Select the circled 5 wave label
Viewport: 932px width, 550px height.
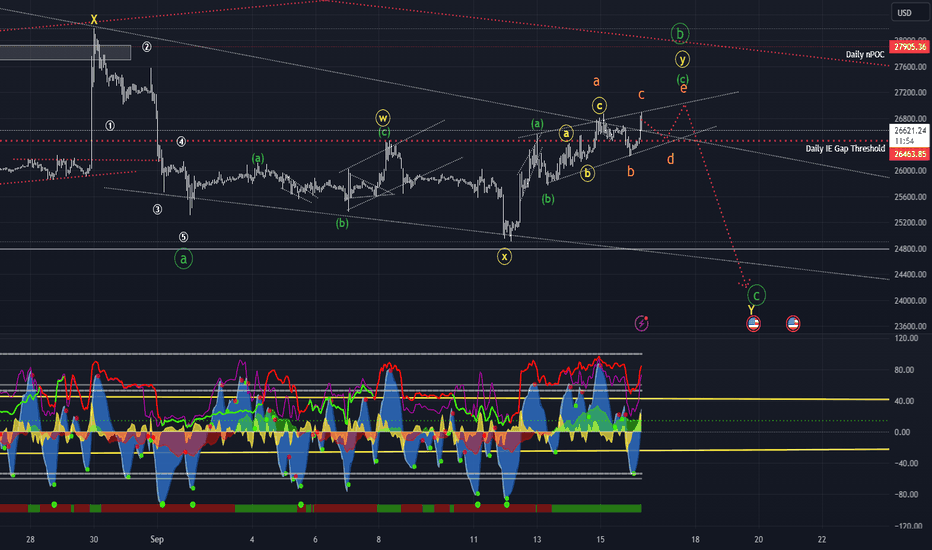(x=183, y=237)
